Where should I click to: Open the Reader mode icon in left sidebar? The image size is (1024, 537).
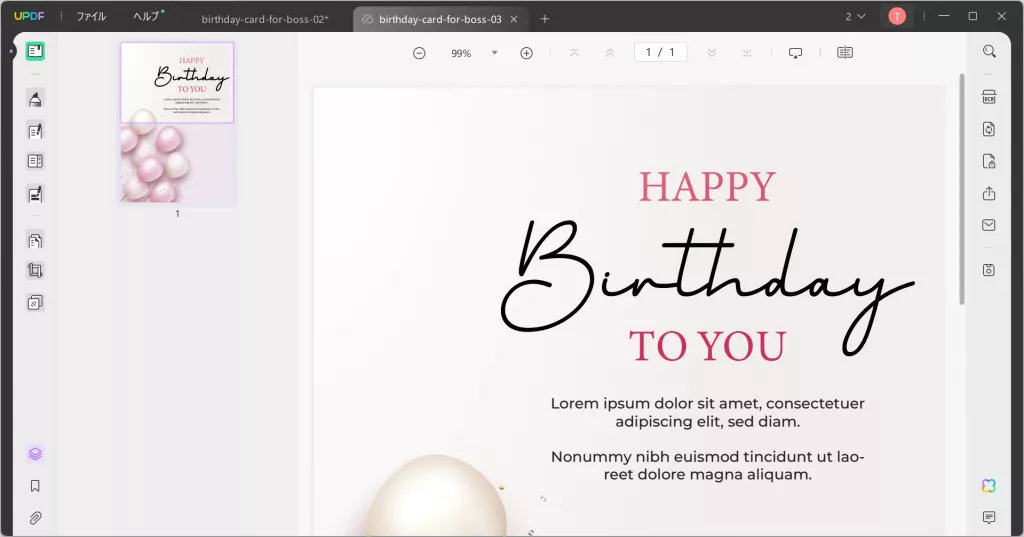coord(35,51)
